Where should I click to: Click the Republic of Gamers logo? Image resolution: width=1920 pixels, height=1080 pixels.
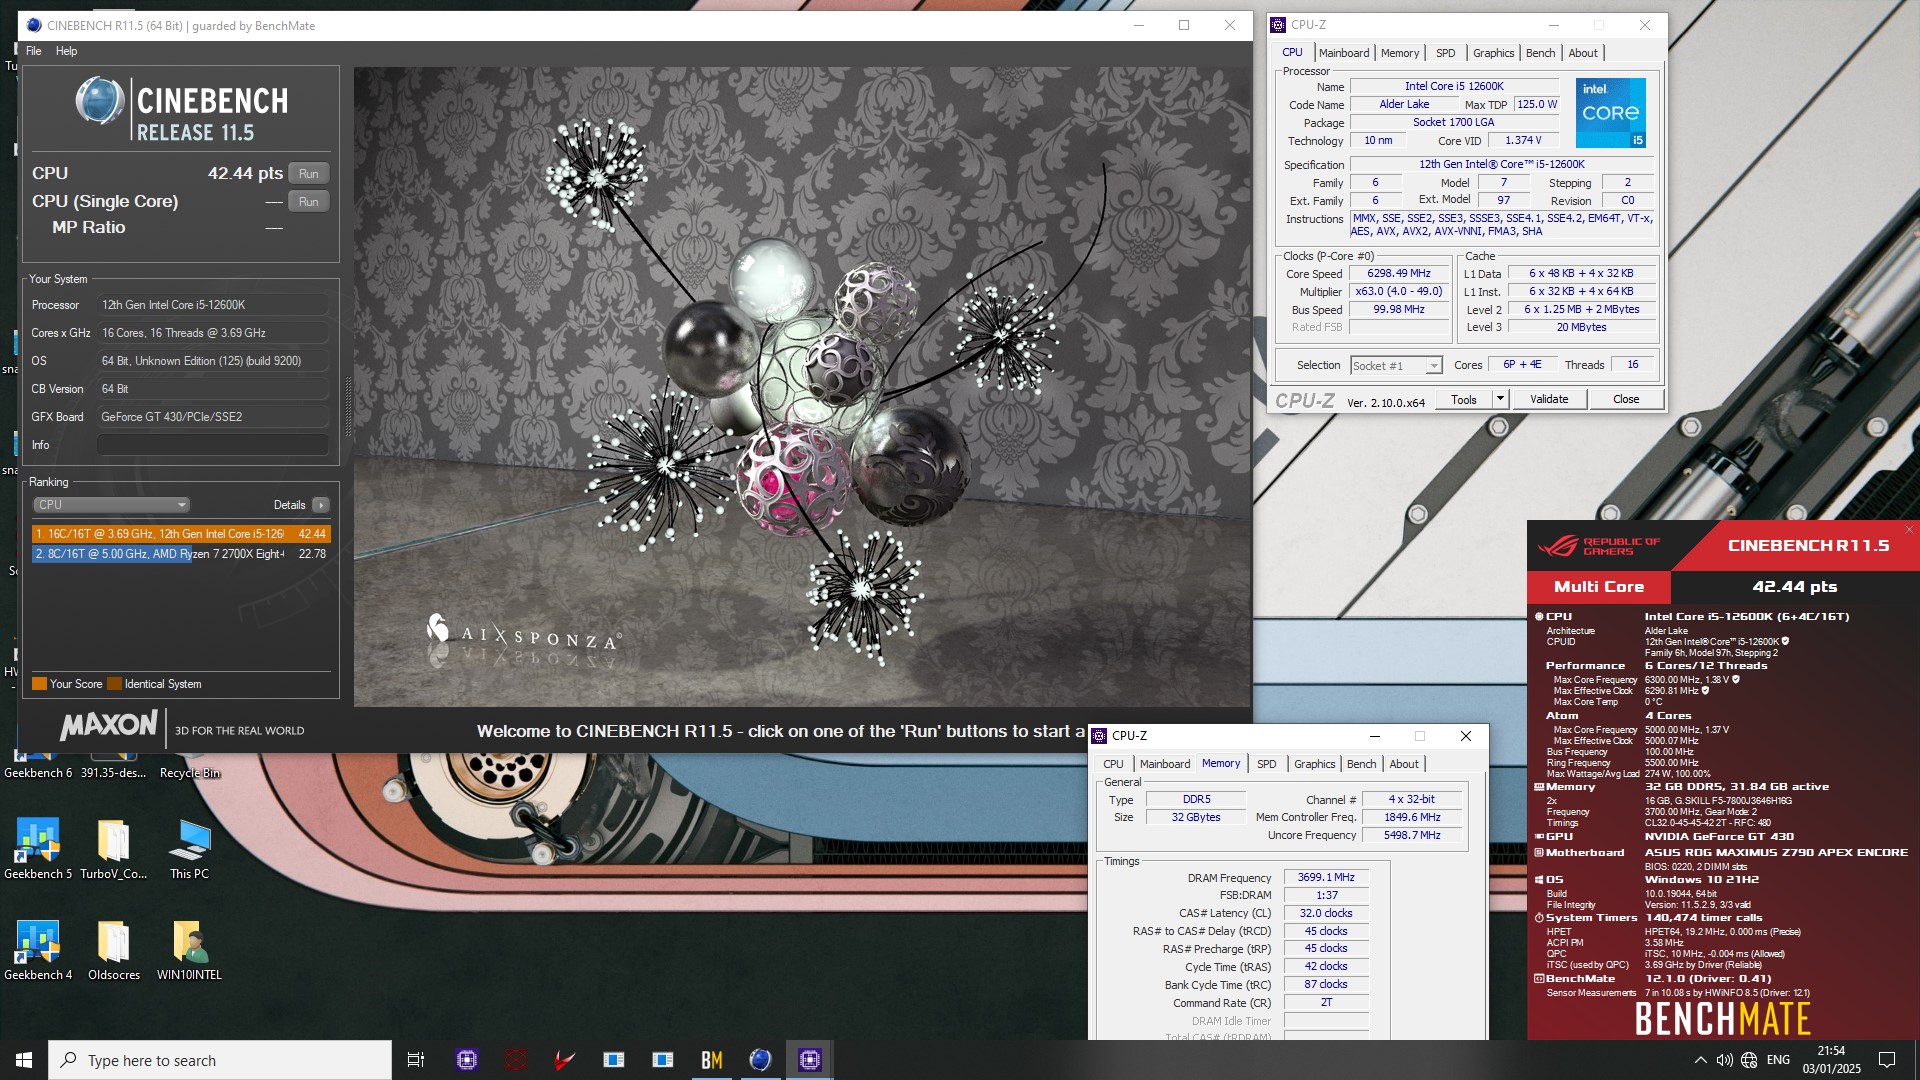click(1597, 546)
